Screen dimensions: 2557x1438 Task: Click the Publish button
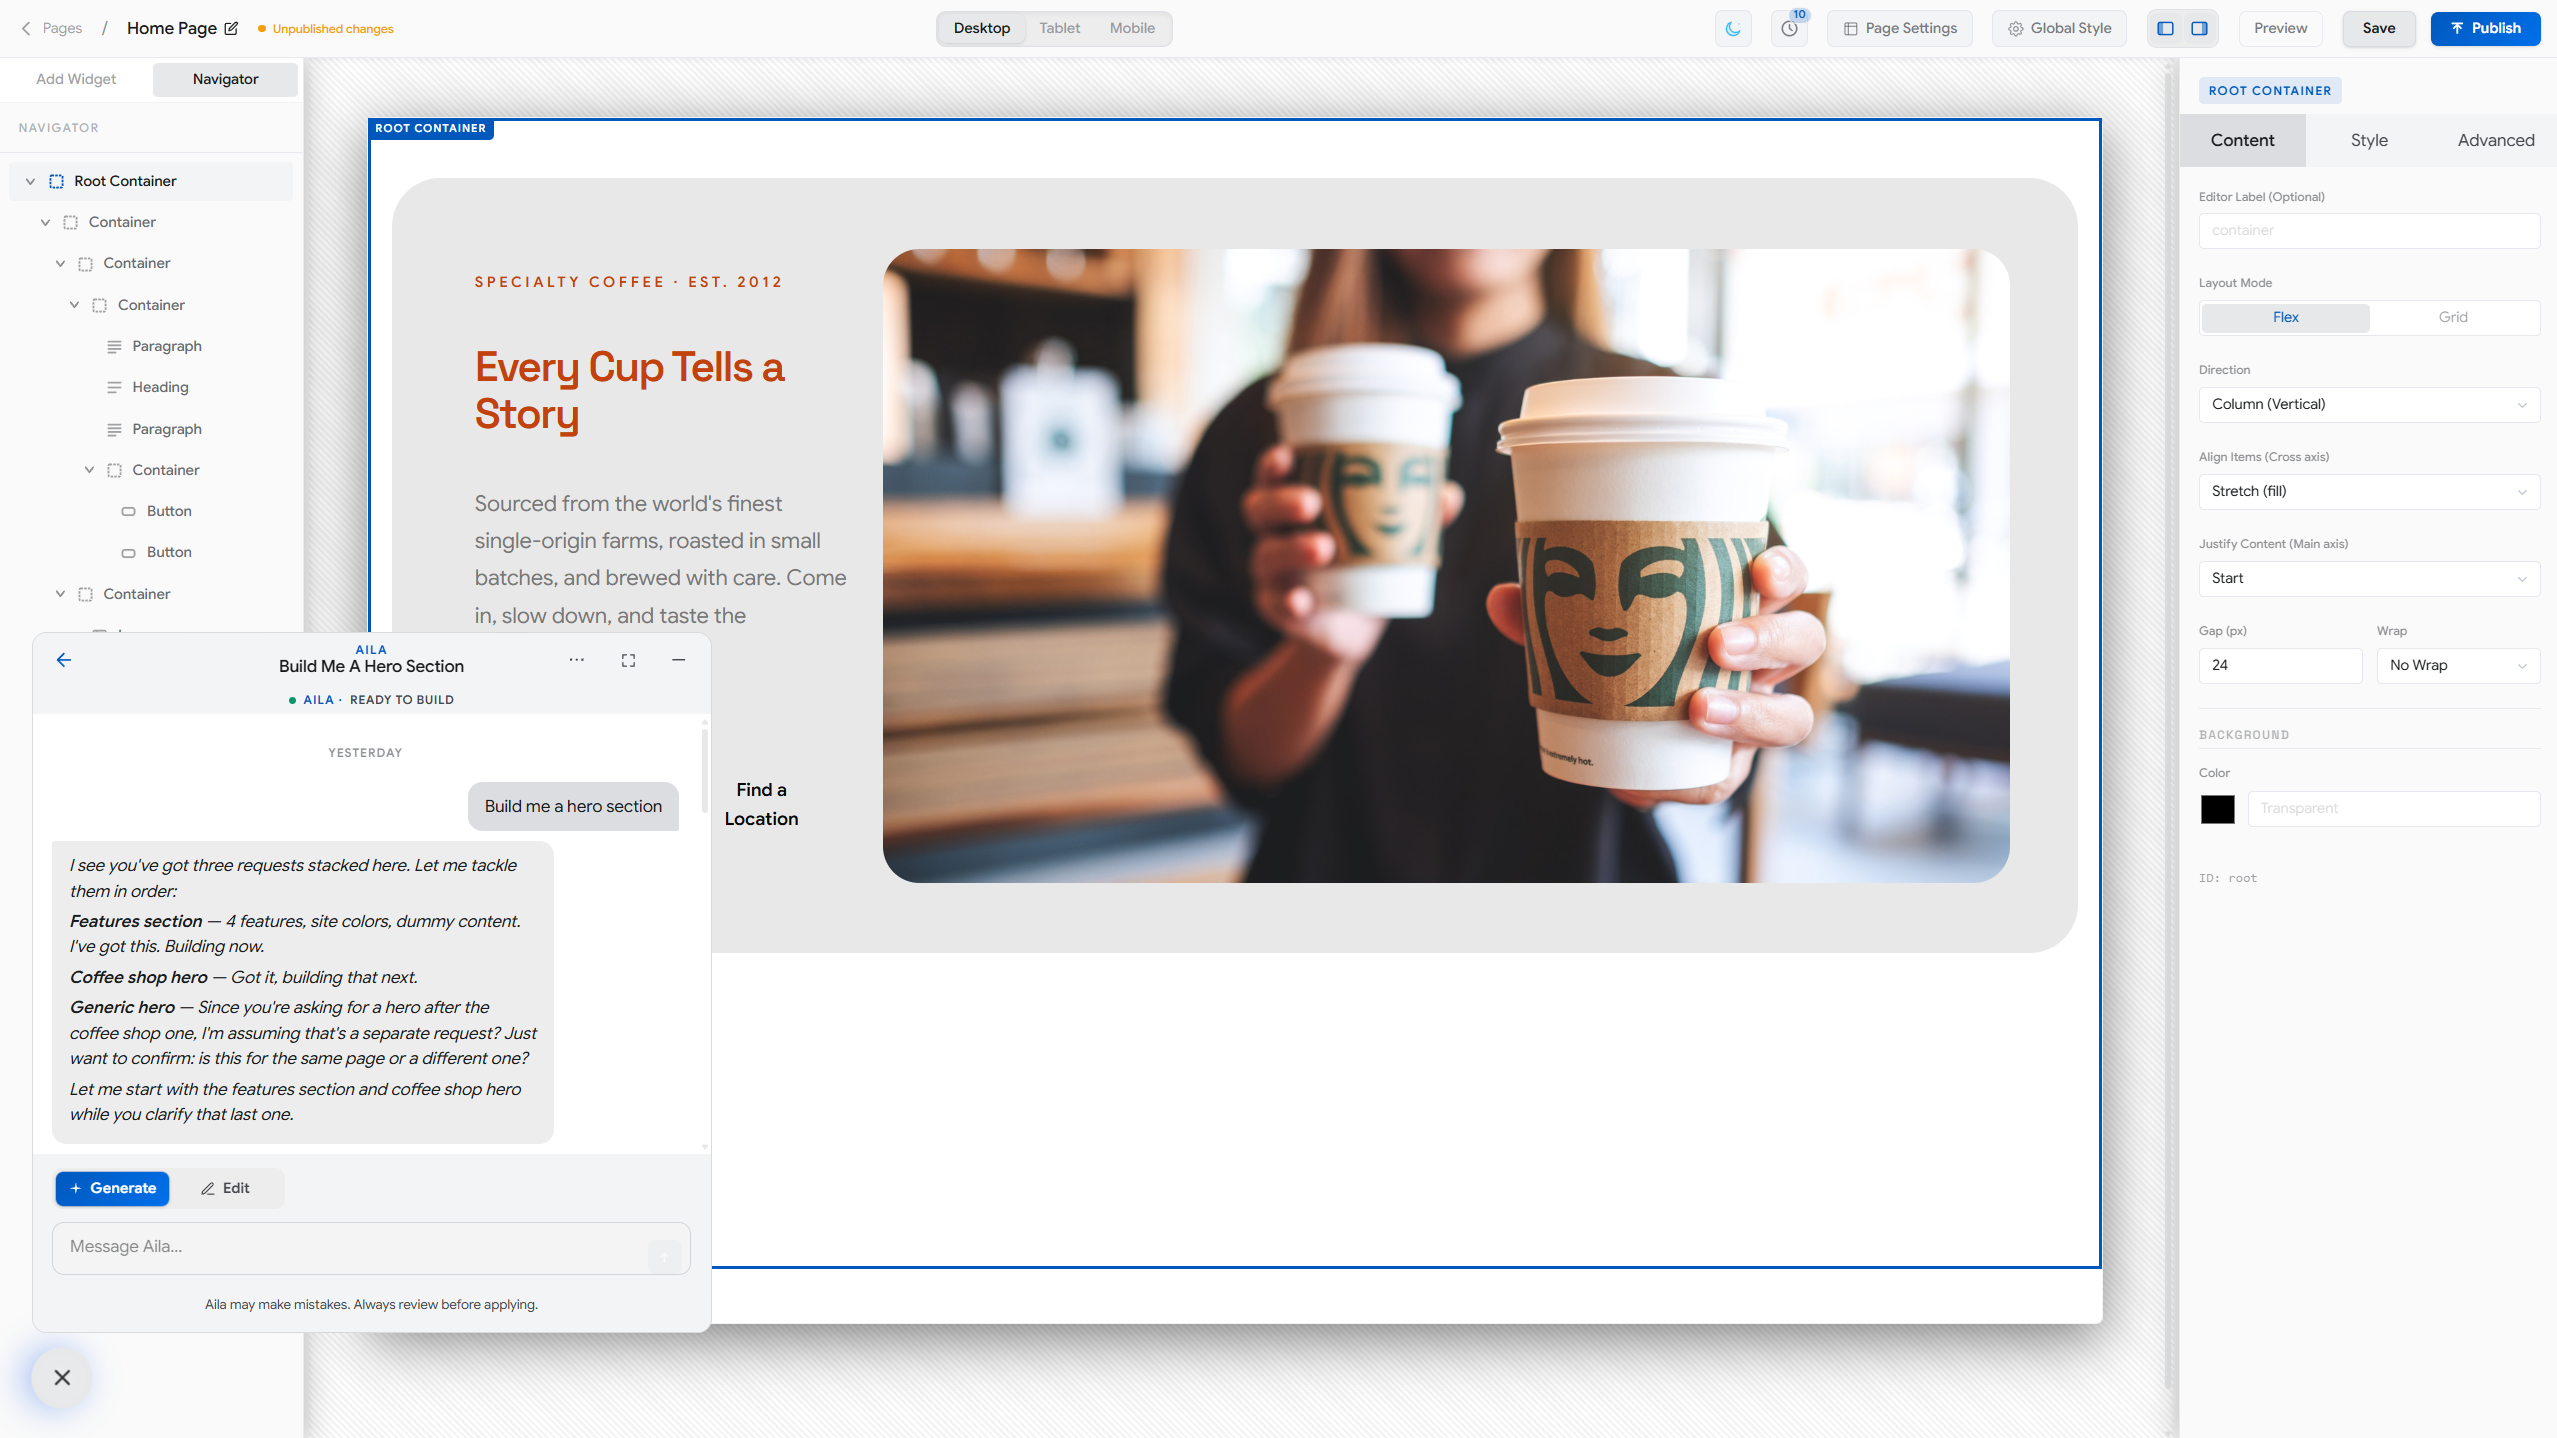click(x=2484, y=28)
